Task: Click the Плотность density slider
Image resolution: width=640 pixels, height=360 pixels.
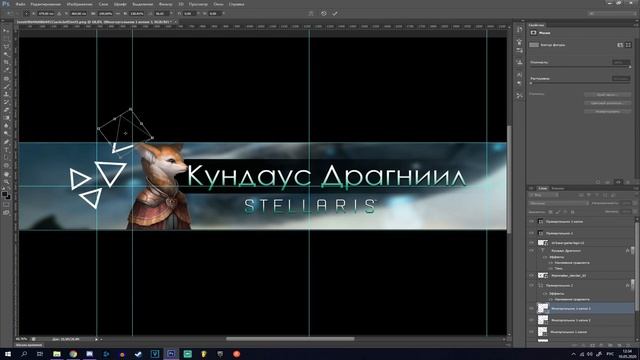Action: [x=580, y=67]
